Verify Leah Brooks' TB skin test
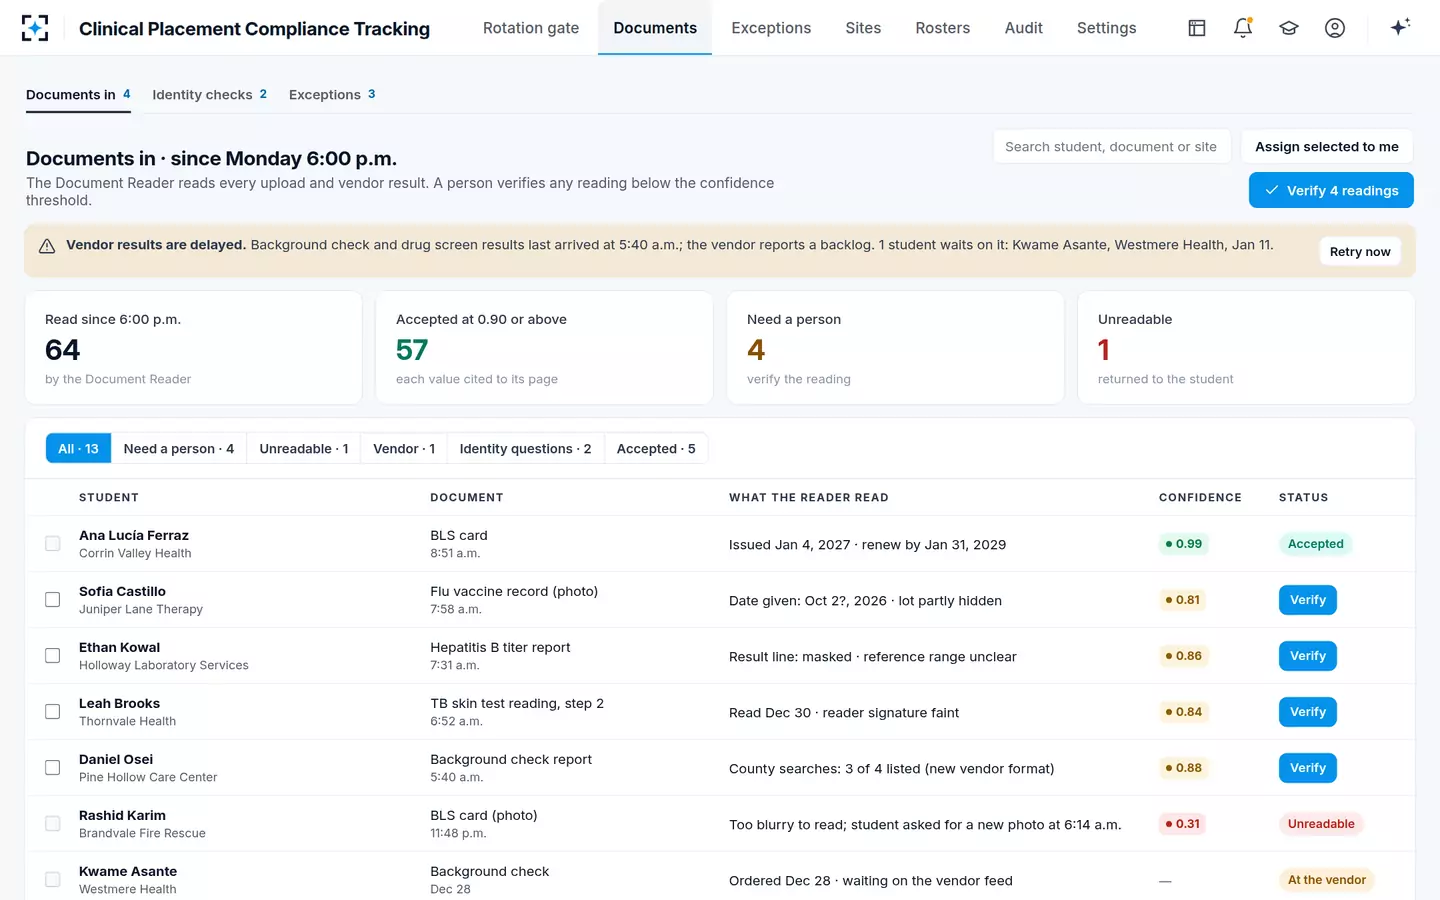The image size is (1440, 900). 1308,712
